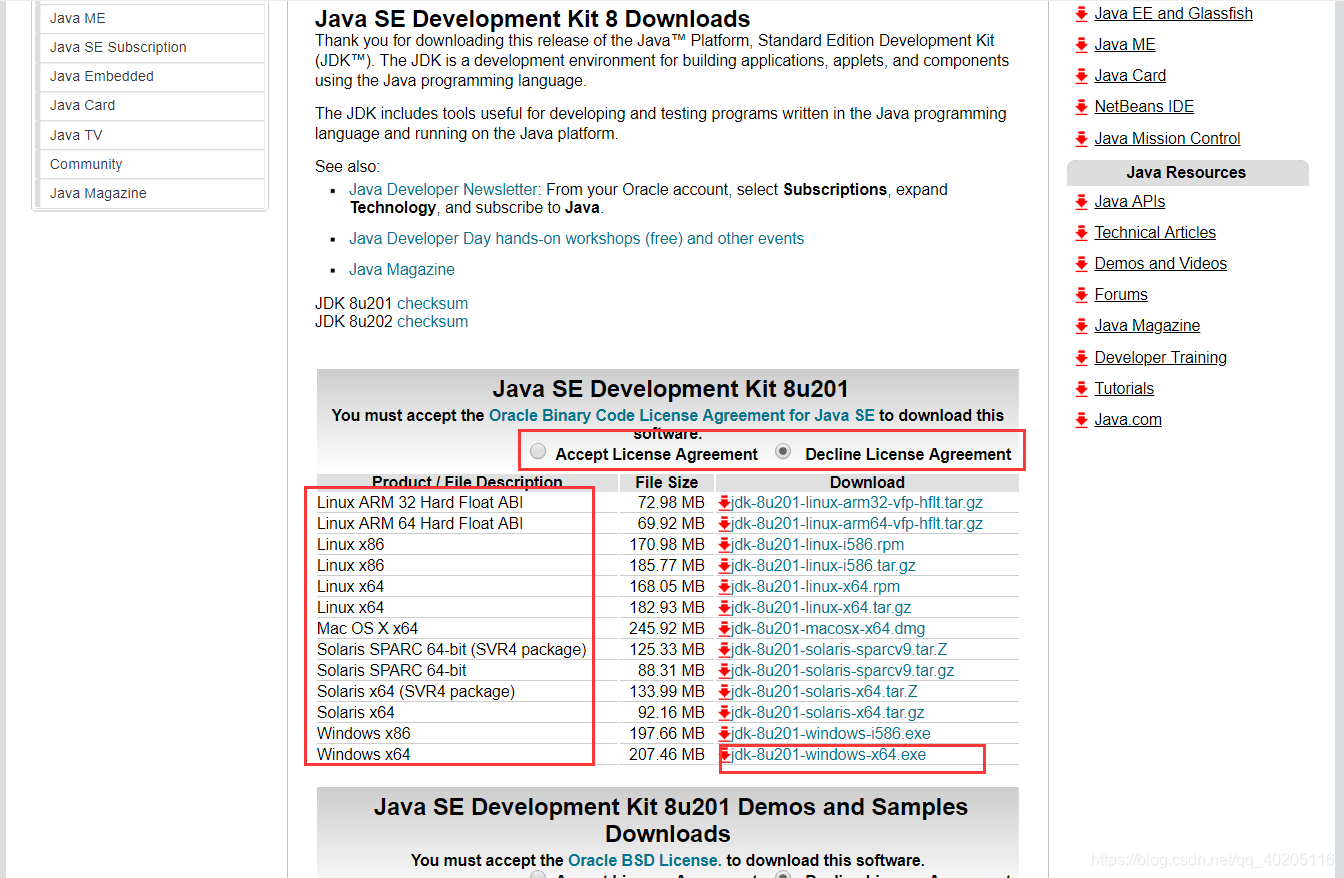The height and width of the screenshot is (878, 1344).
Task: Click the red arrow icon beside Java.com
Action: click(x=1081, y=420)
